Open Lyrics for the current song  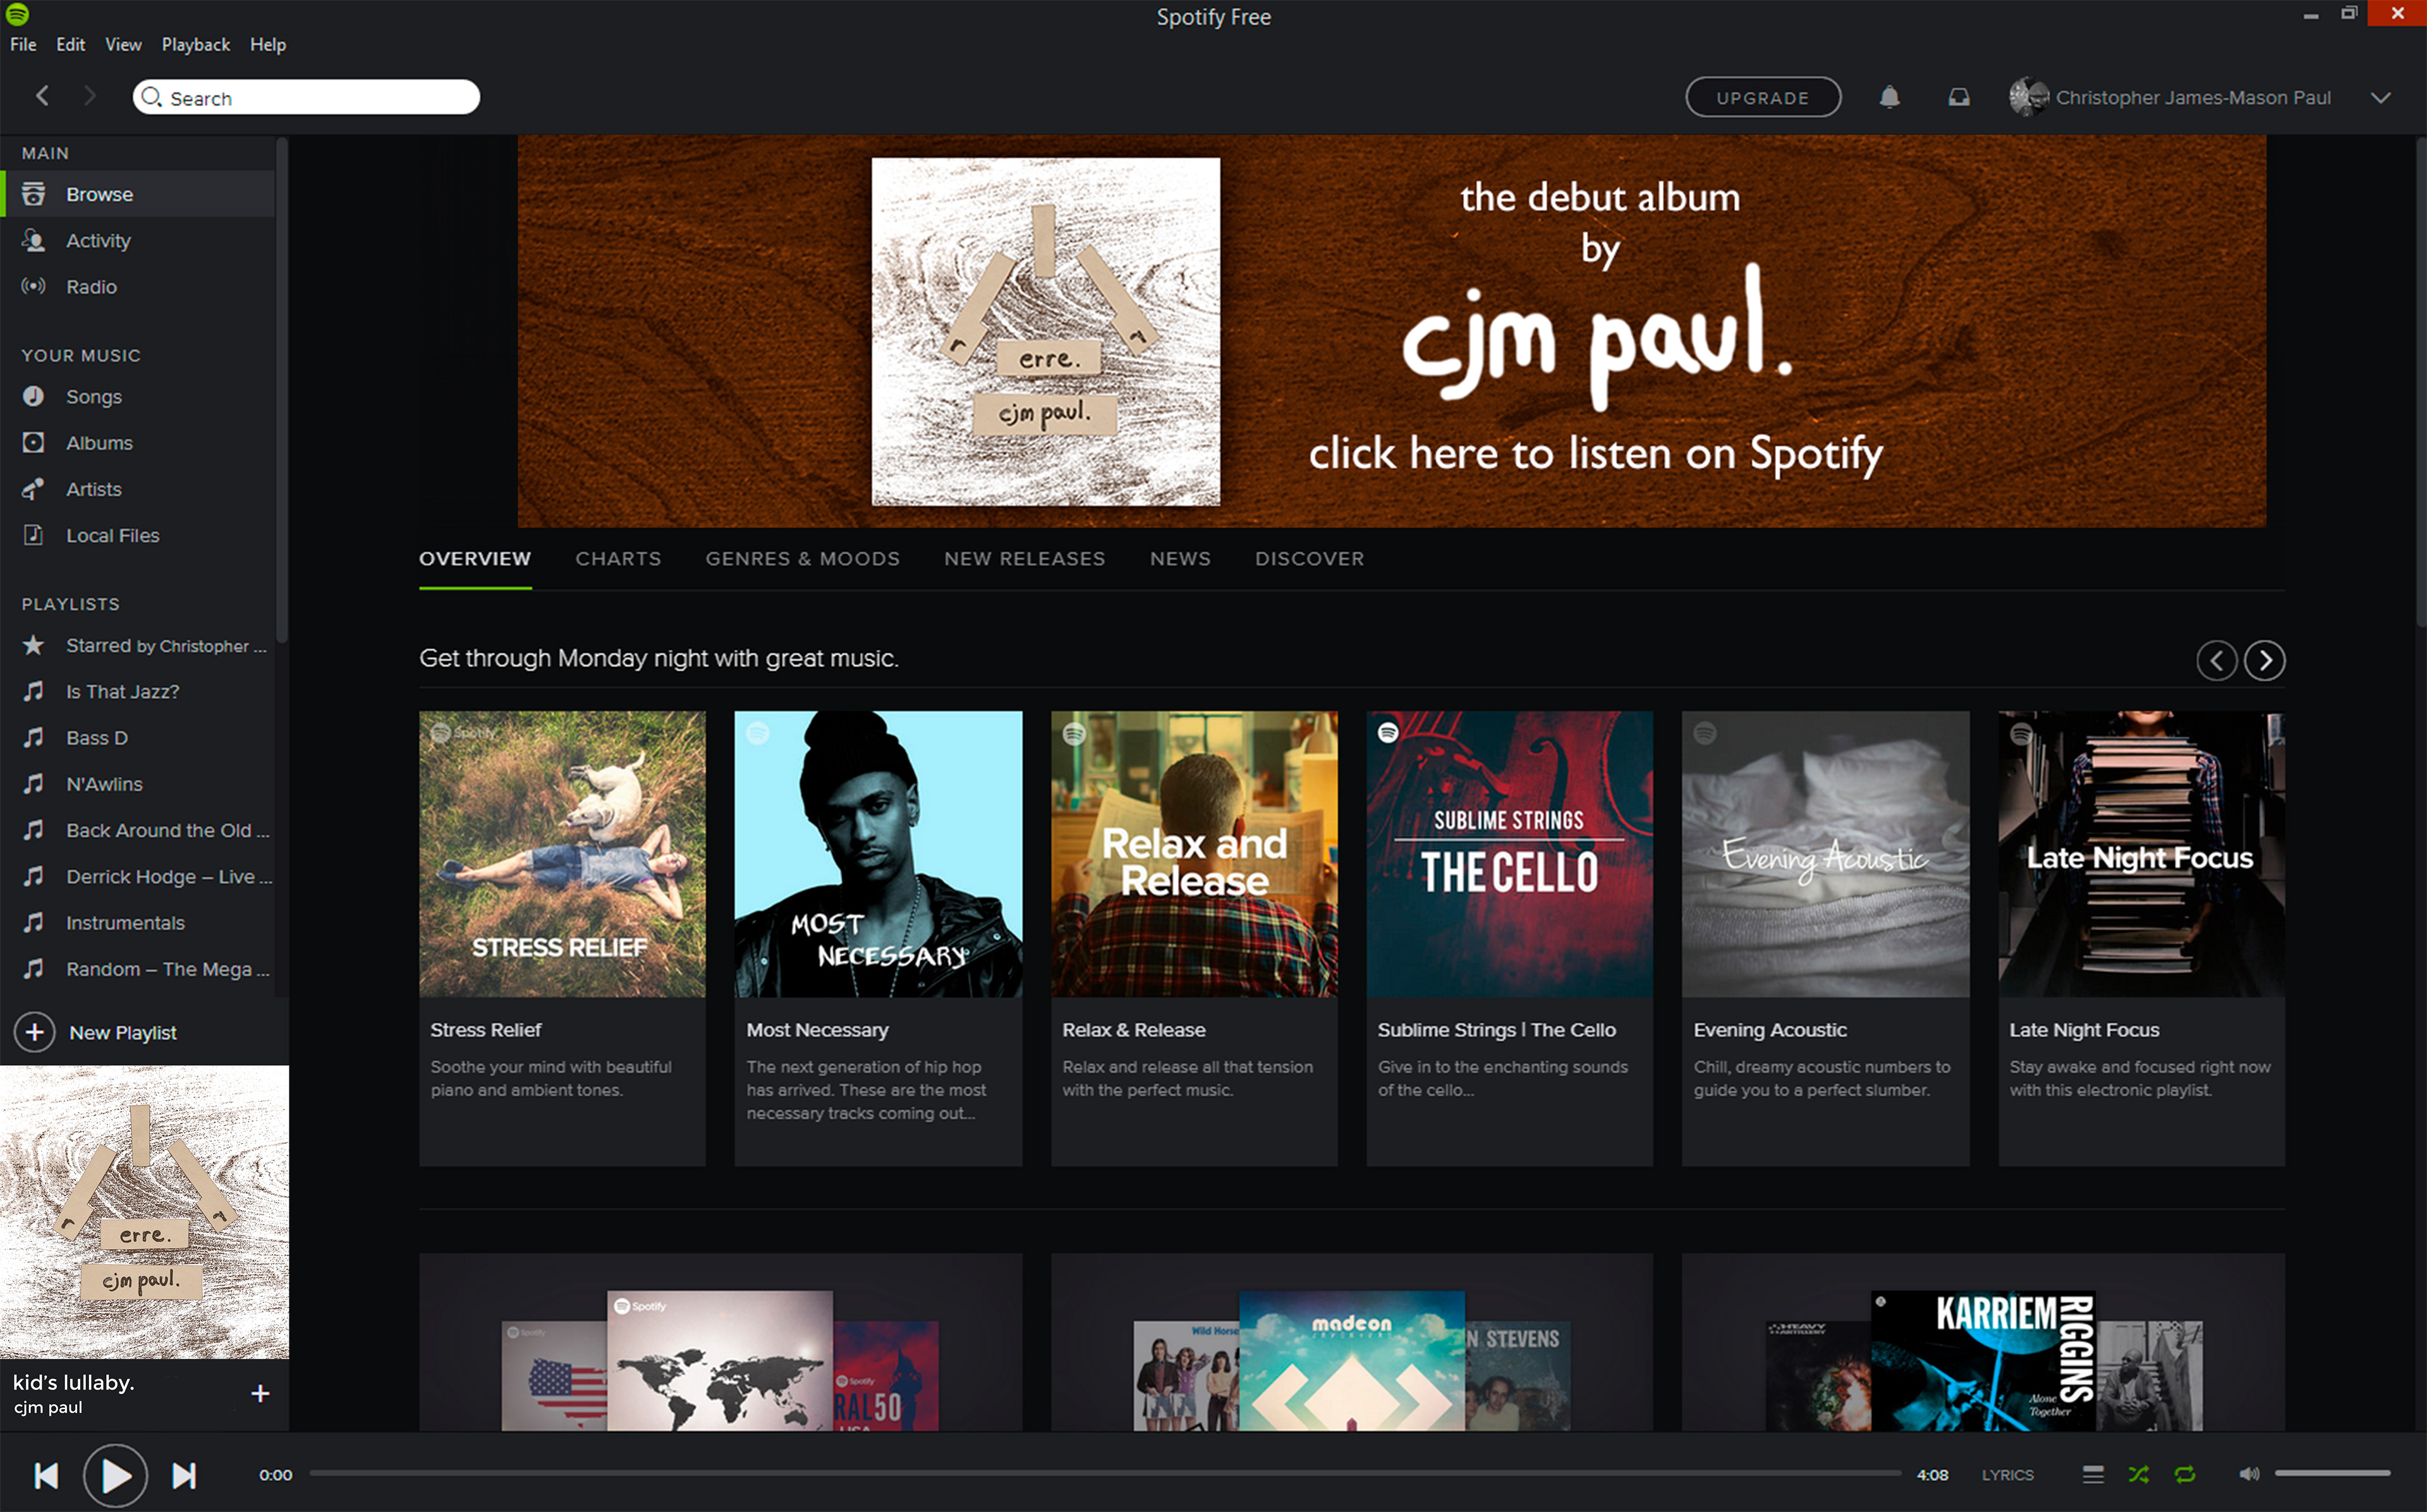2008,1475
